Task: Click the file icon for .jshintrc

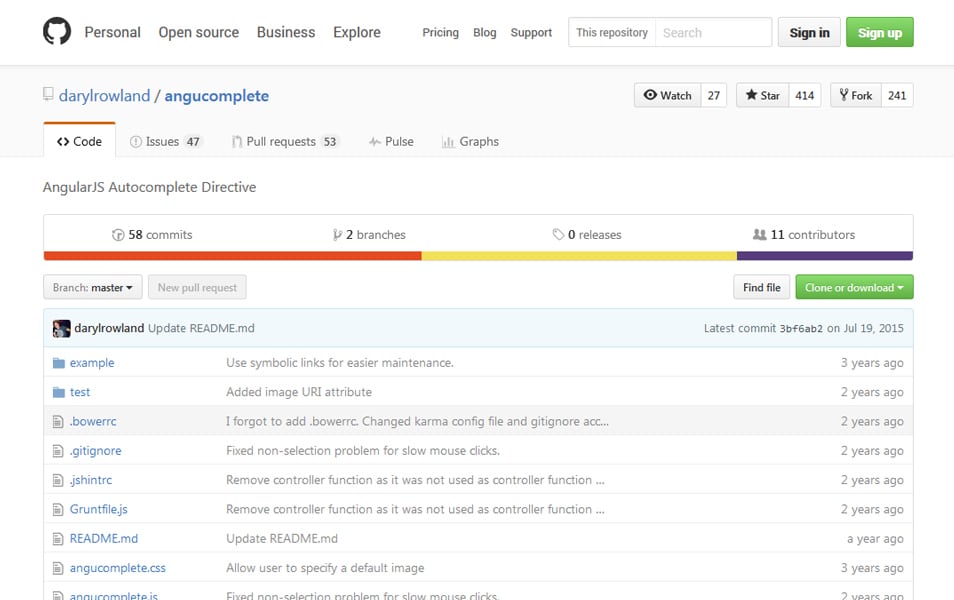Action: [58, 480]
